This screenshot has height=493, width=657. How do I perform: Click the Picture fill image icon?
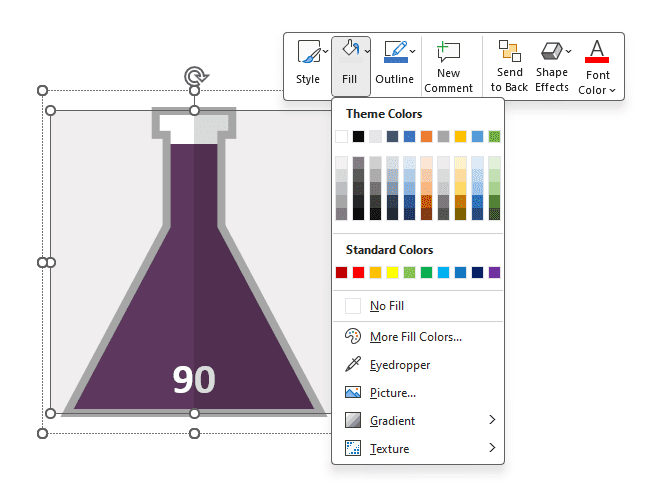click(353, 392)
